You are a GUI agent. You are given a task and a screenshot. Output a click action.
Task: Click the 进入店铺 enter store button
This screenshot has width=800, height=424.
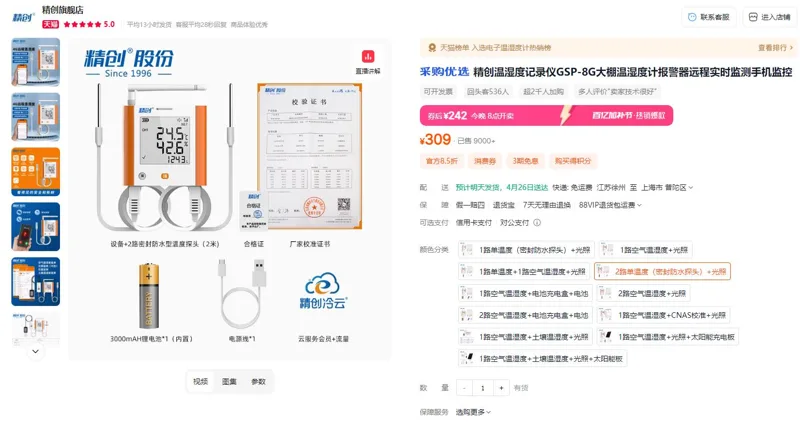tap(770, 17)
